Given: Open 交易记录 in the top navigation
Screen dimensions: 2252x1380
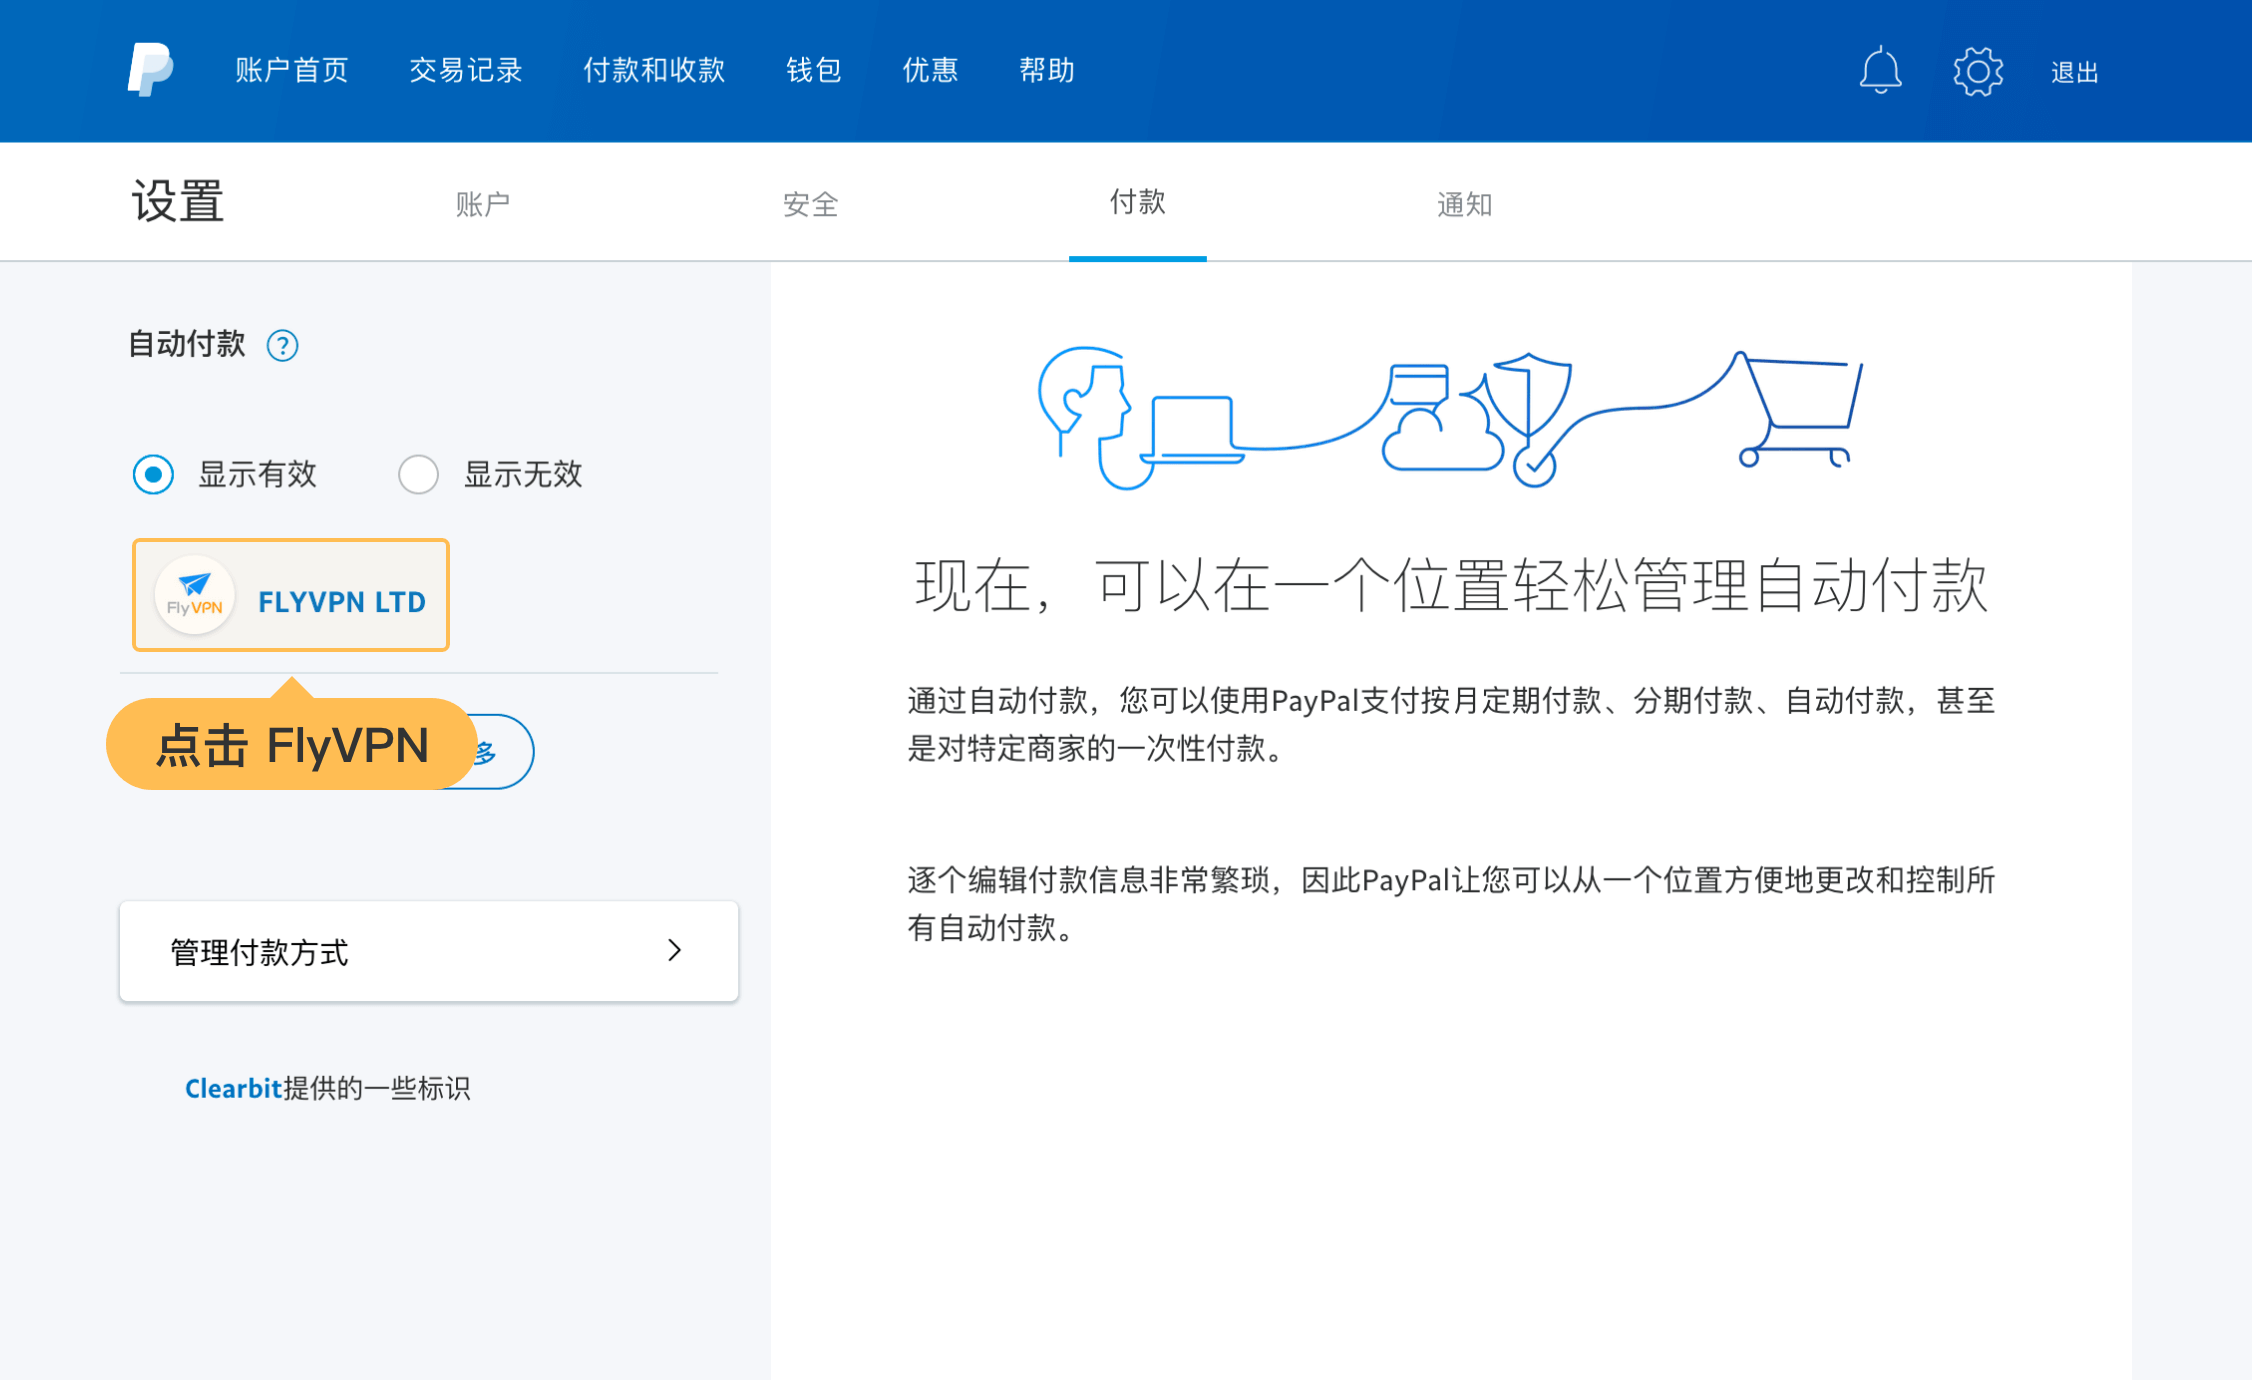Looking at the screenshot, I should tap(466, 70).
